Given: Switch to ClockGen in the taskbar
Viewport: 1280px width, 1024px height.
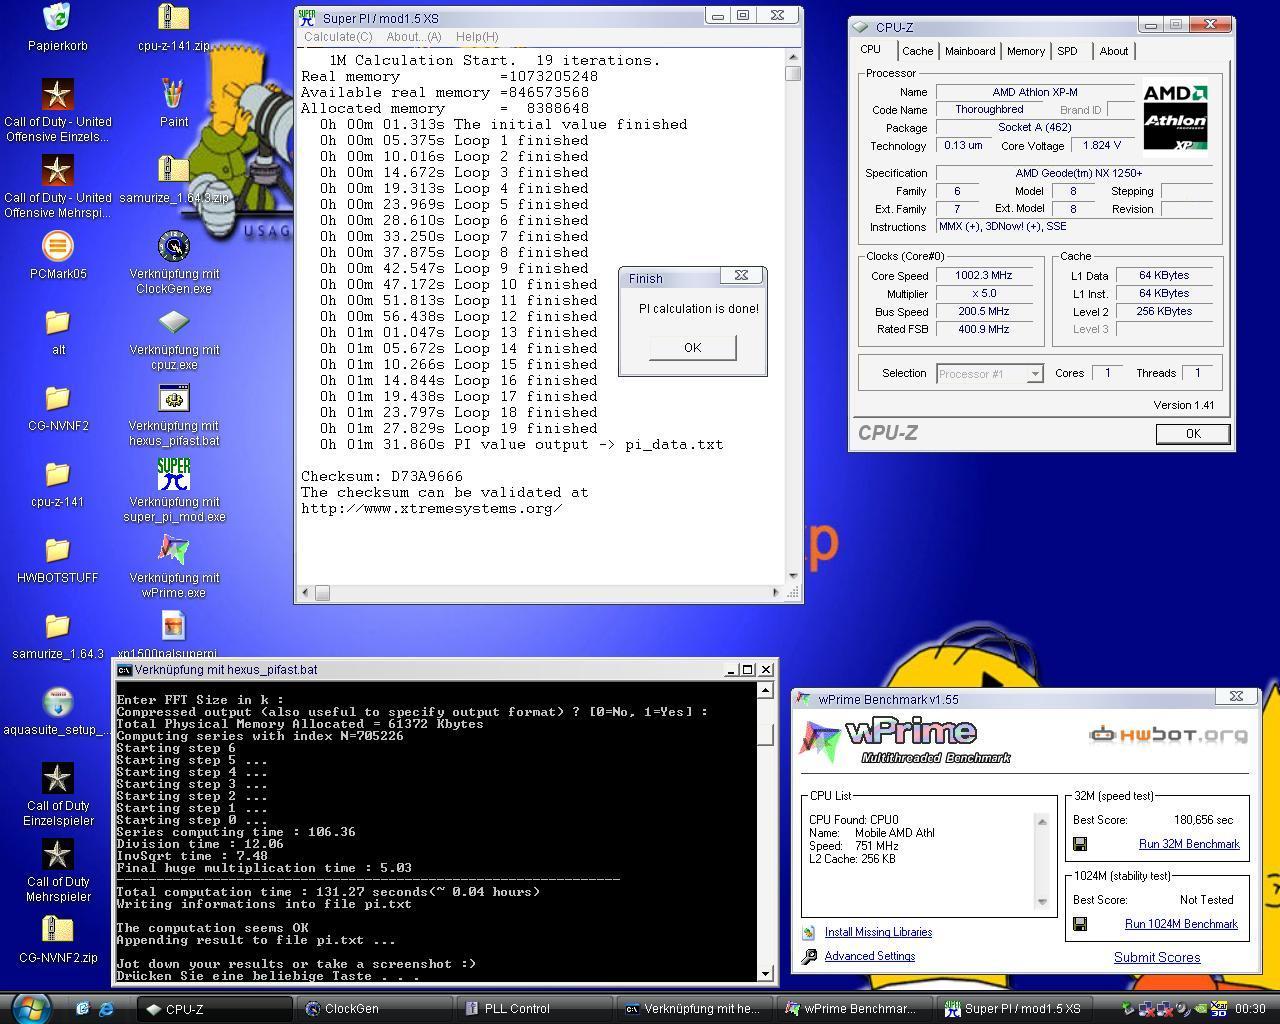Looking at the screenshot, I should point(374,1009).
